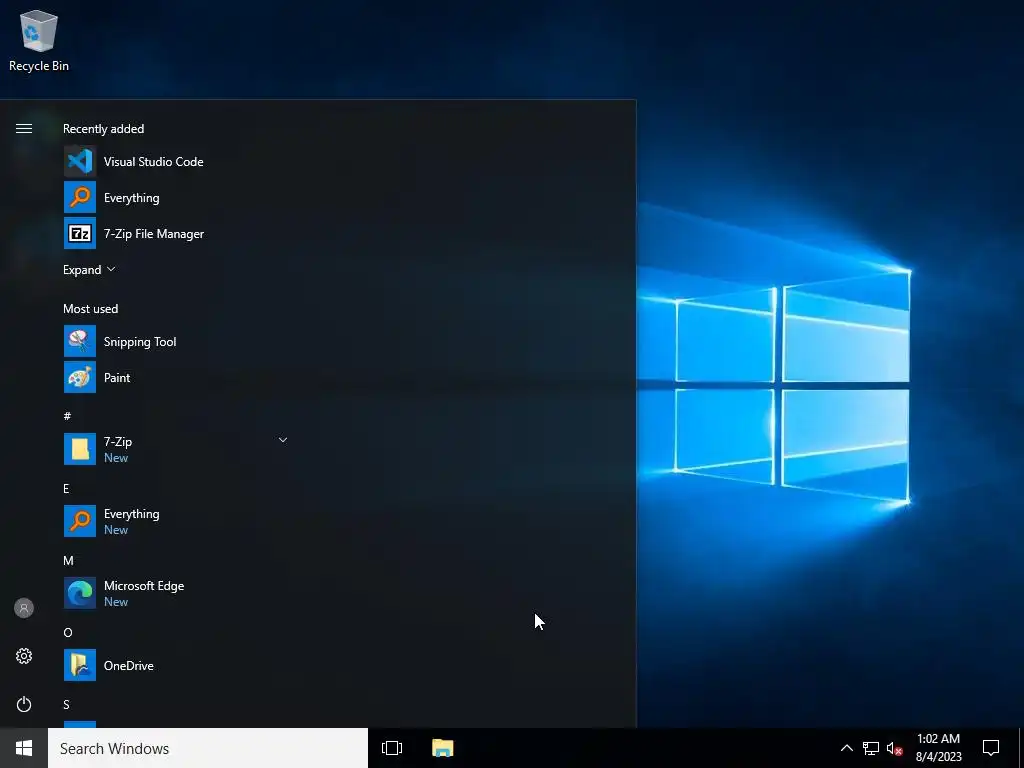
Task: Show hidden tray icons chevron
Action: tap(846, 748)
